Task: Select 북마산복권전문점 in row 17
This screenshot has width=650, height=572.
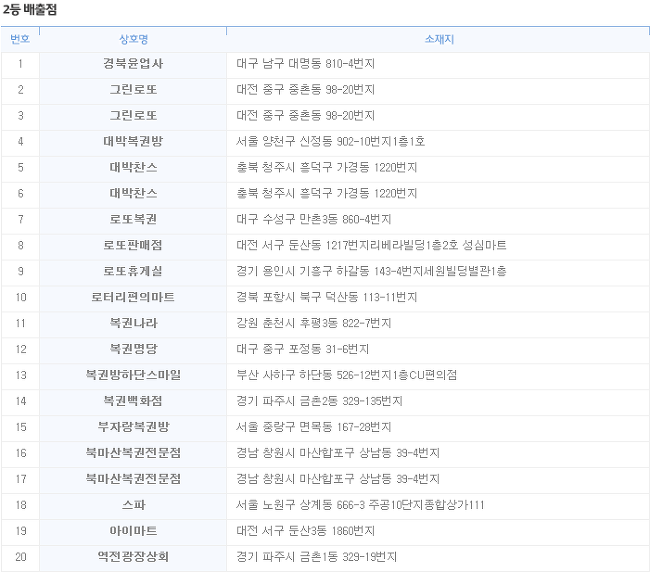Action: 133,479
